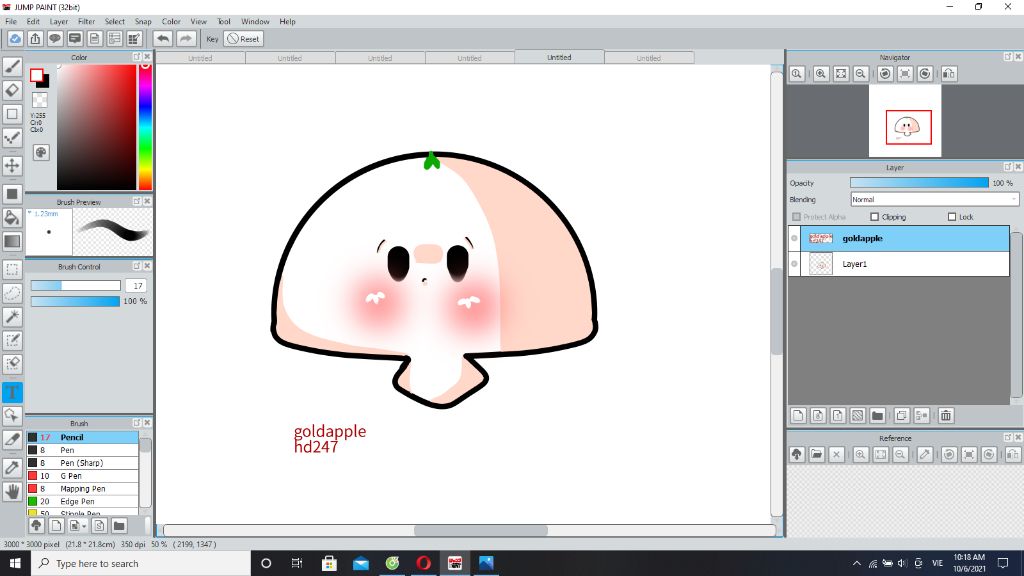The image size is (1024, 576).
Task: Expand the brush size arrow in Brush Preview
Action: [29, 213]
